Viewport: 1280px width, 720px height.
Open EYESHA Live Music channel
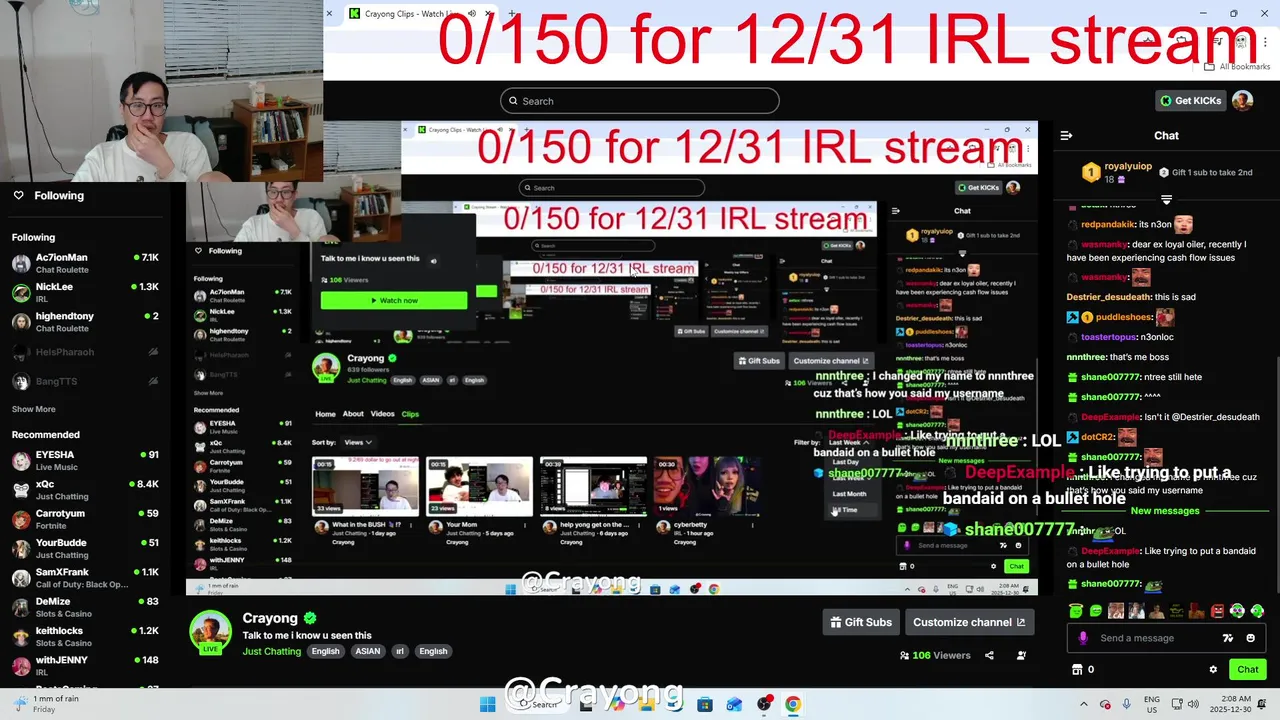[85, 460]
